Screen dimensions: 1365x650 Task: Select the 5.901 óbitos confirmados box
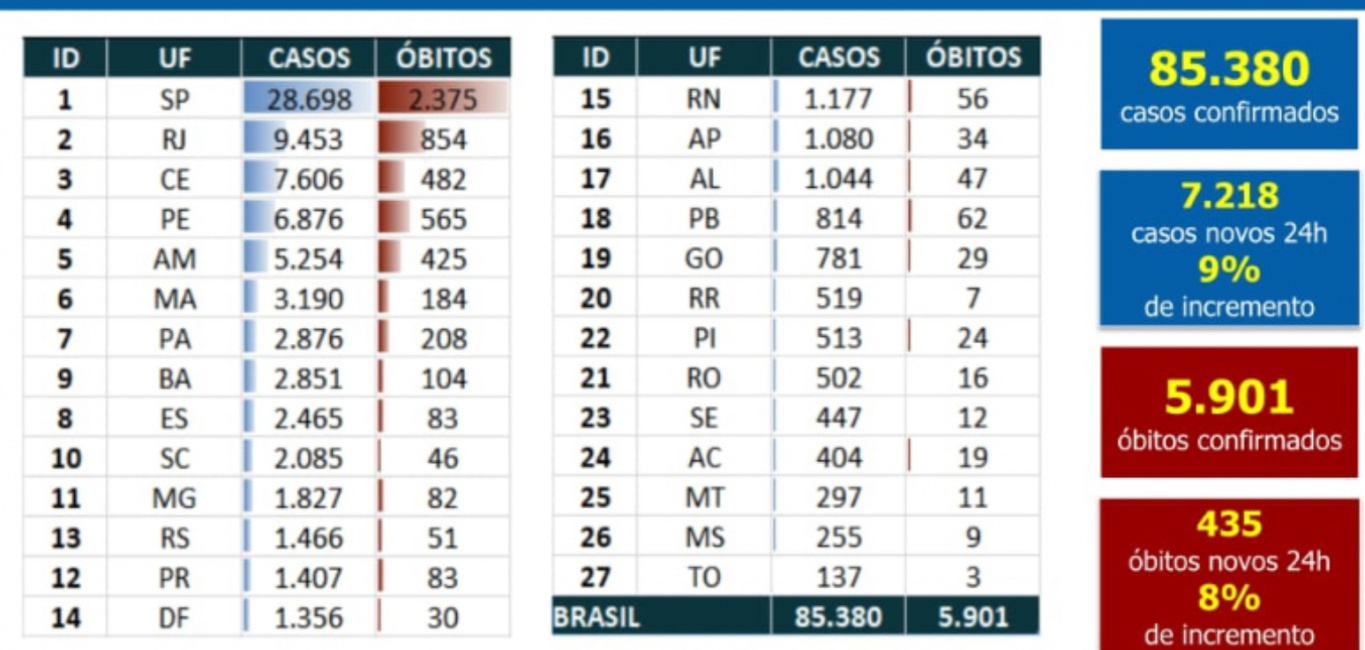1229,412
